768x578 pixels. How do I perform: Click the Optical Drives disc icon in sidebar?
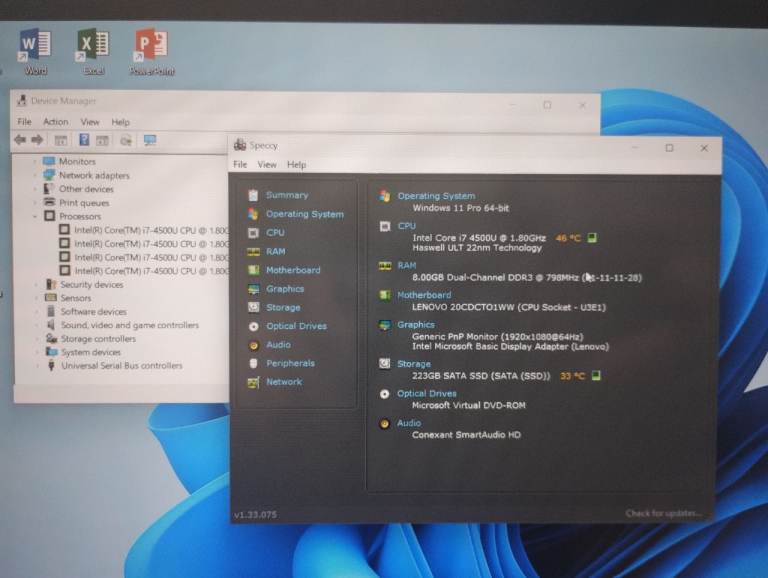[253, 326]
